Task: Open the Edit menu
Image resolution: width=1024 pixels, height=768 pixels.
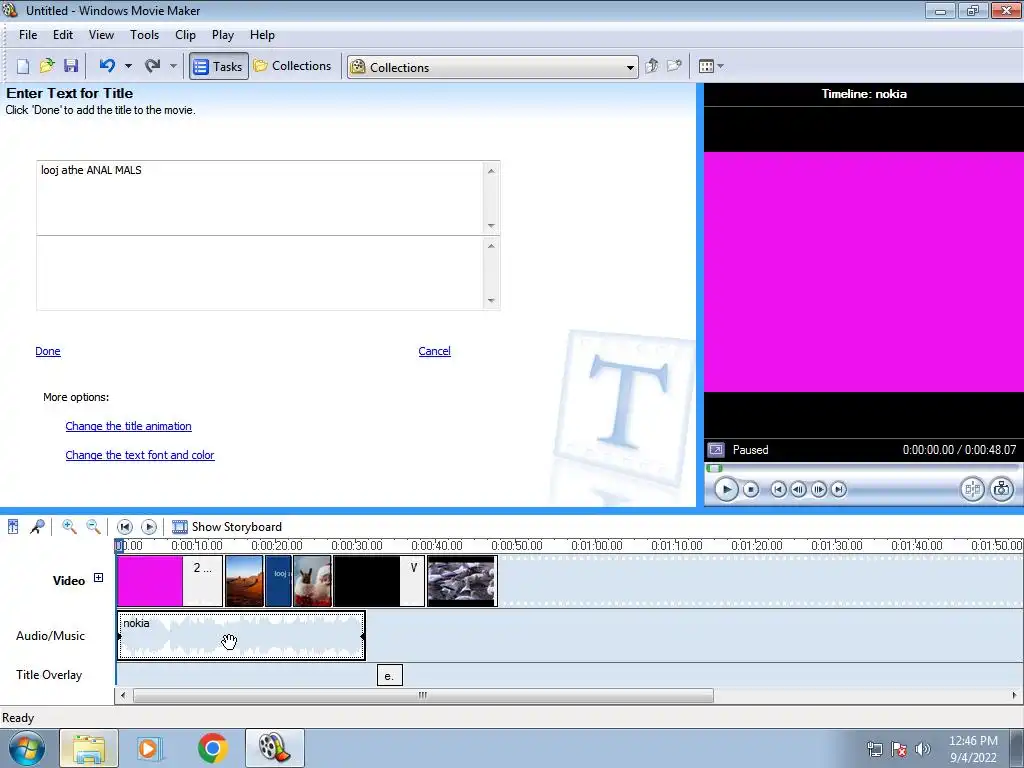Action: pos(63,35)
